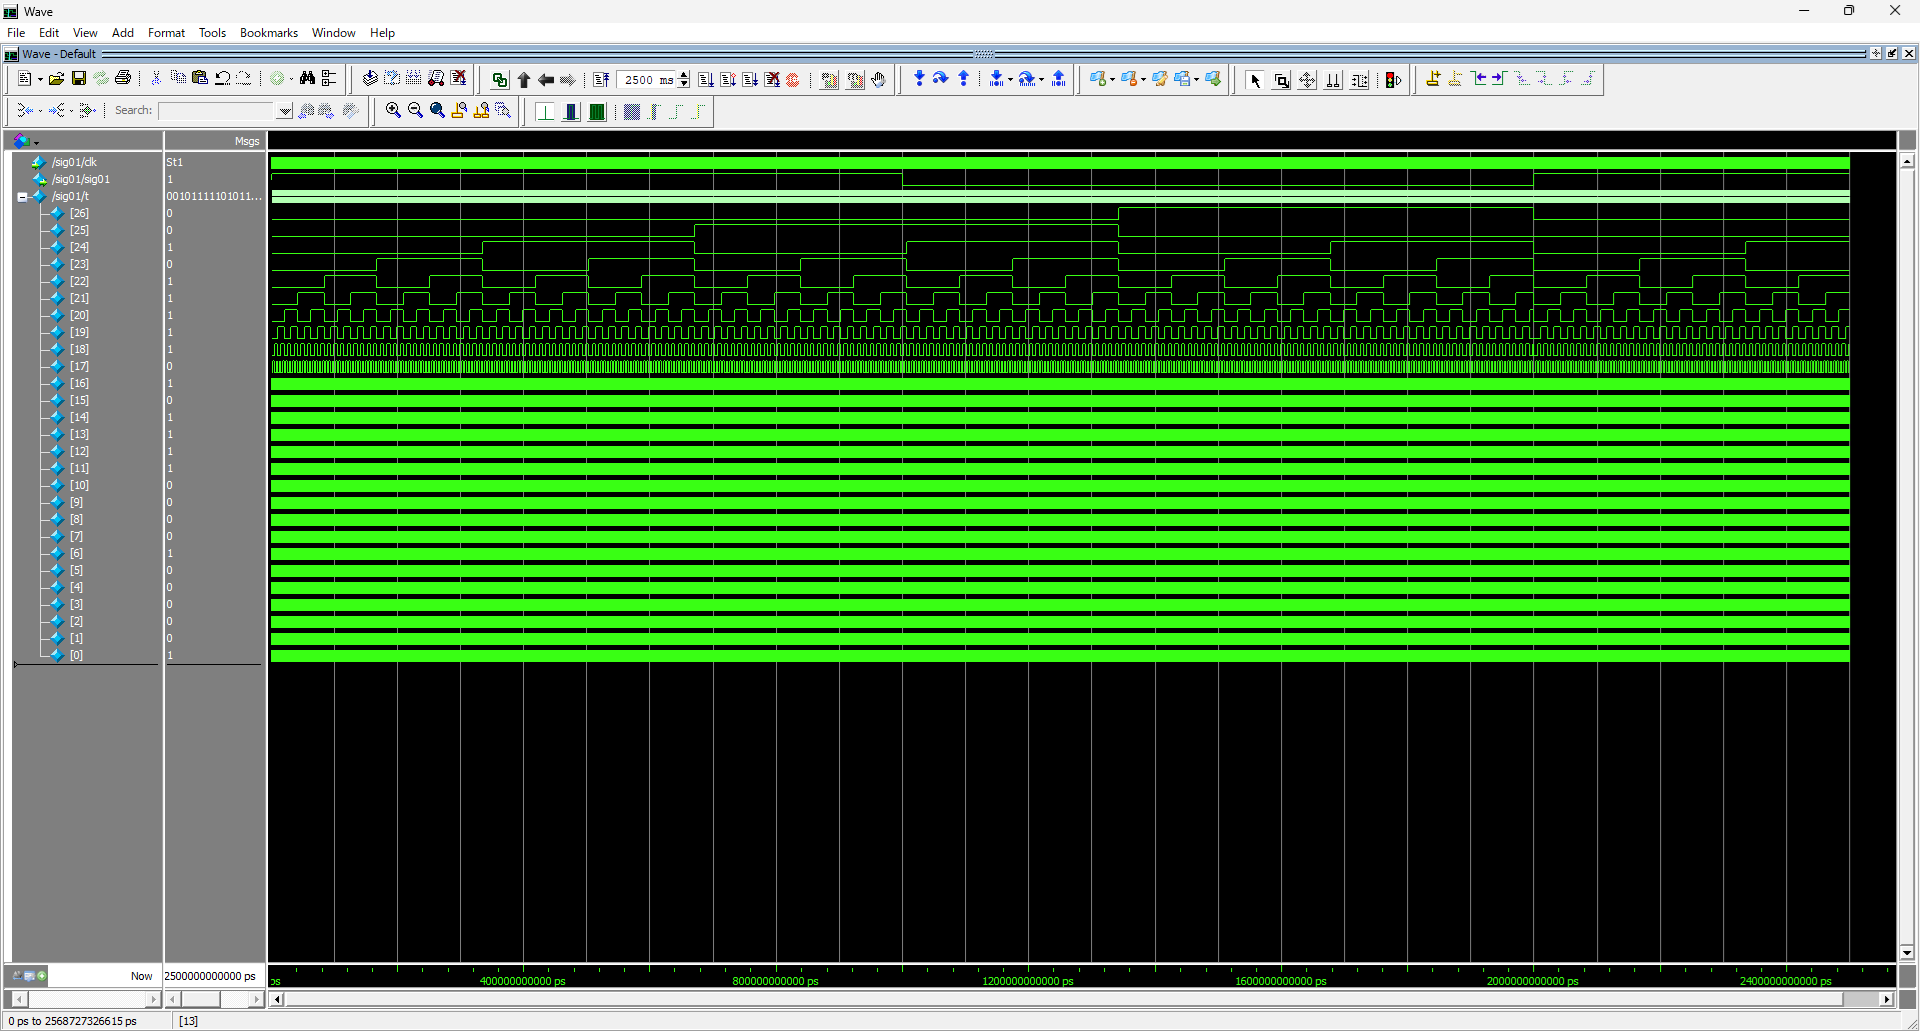Click inside the Search input field
The image size is (1920, 1032).
coord(215,111)
